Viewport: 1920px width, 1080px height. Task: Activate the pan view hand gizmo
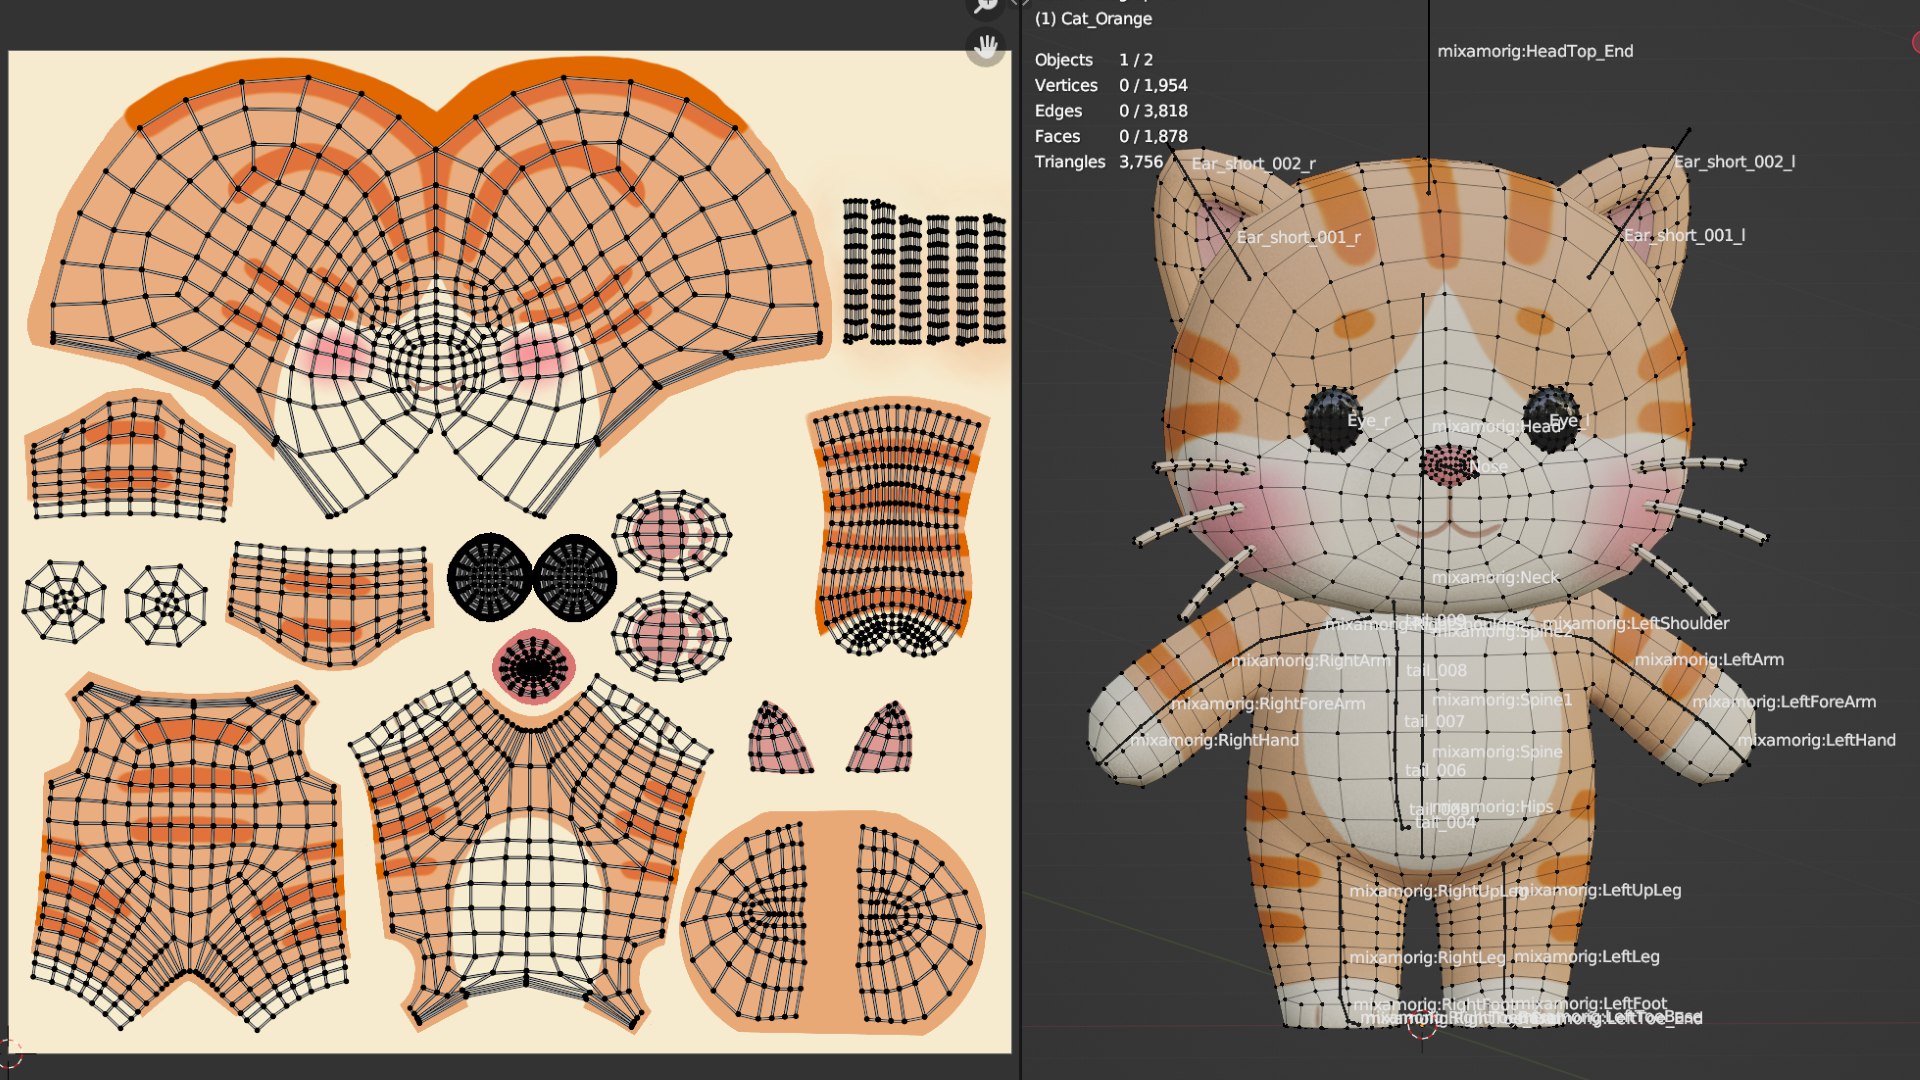986,47
